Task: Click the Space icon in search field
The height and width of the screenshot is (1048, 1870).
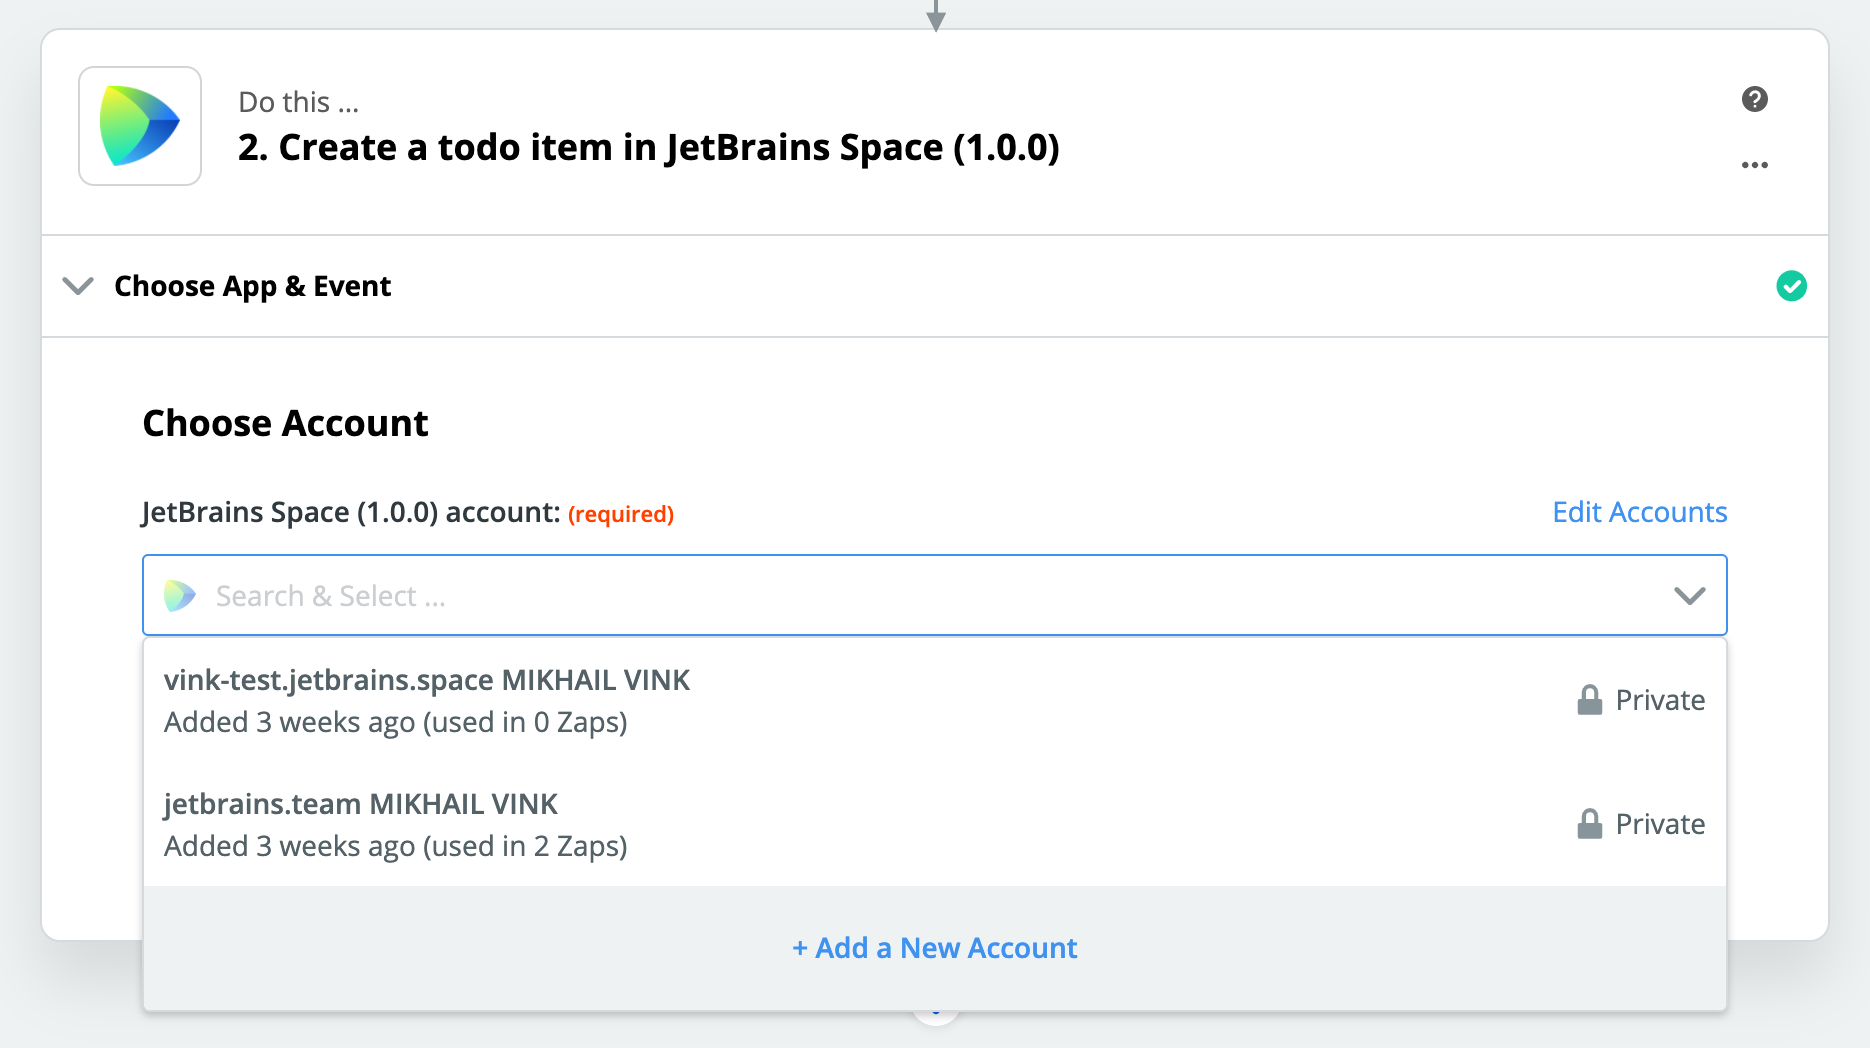Action: 180,596
